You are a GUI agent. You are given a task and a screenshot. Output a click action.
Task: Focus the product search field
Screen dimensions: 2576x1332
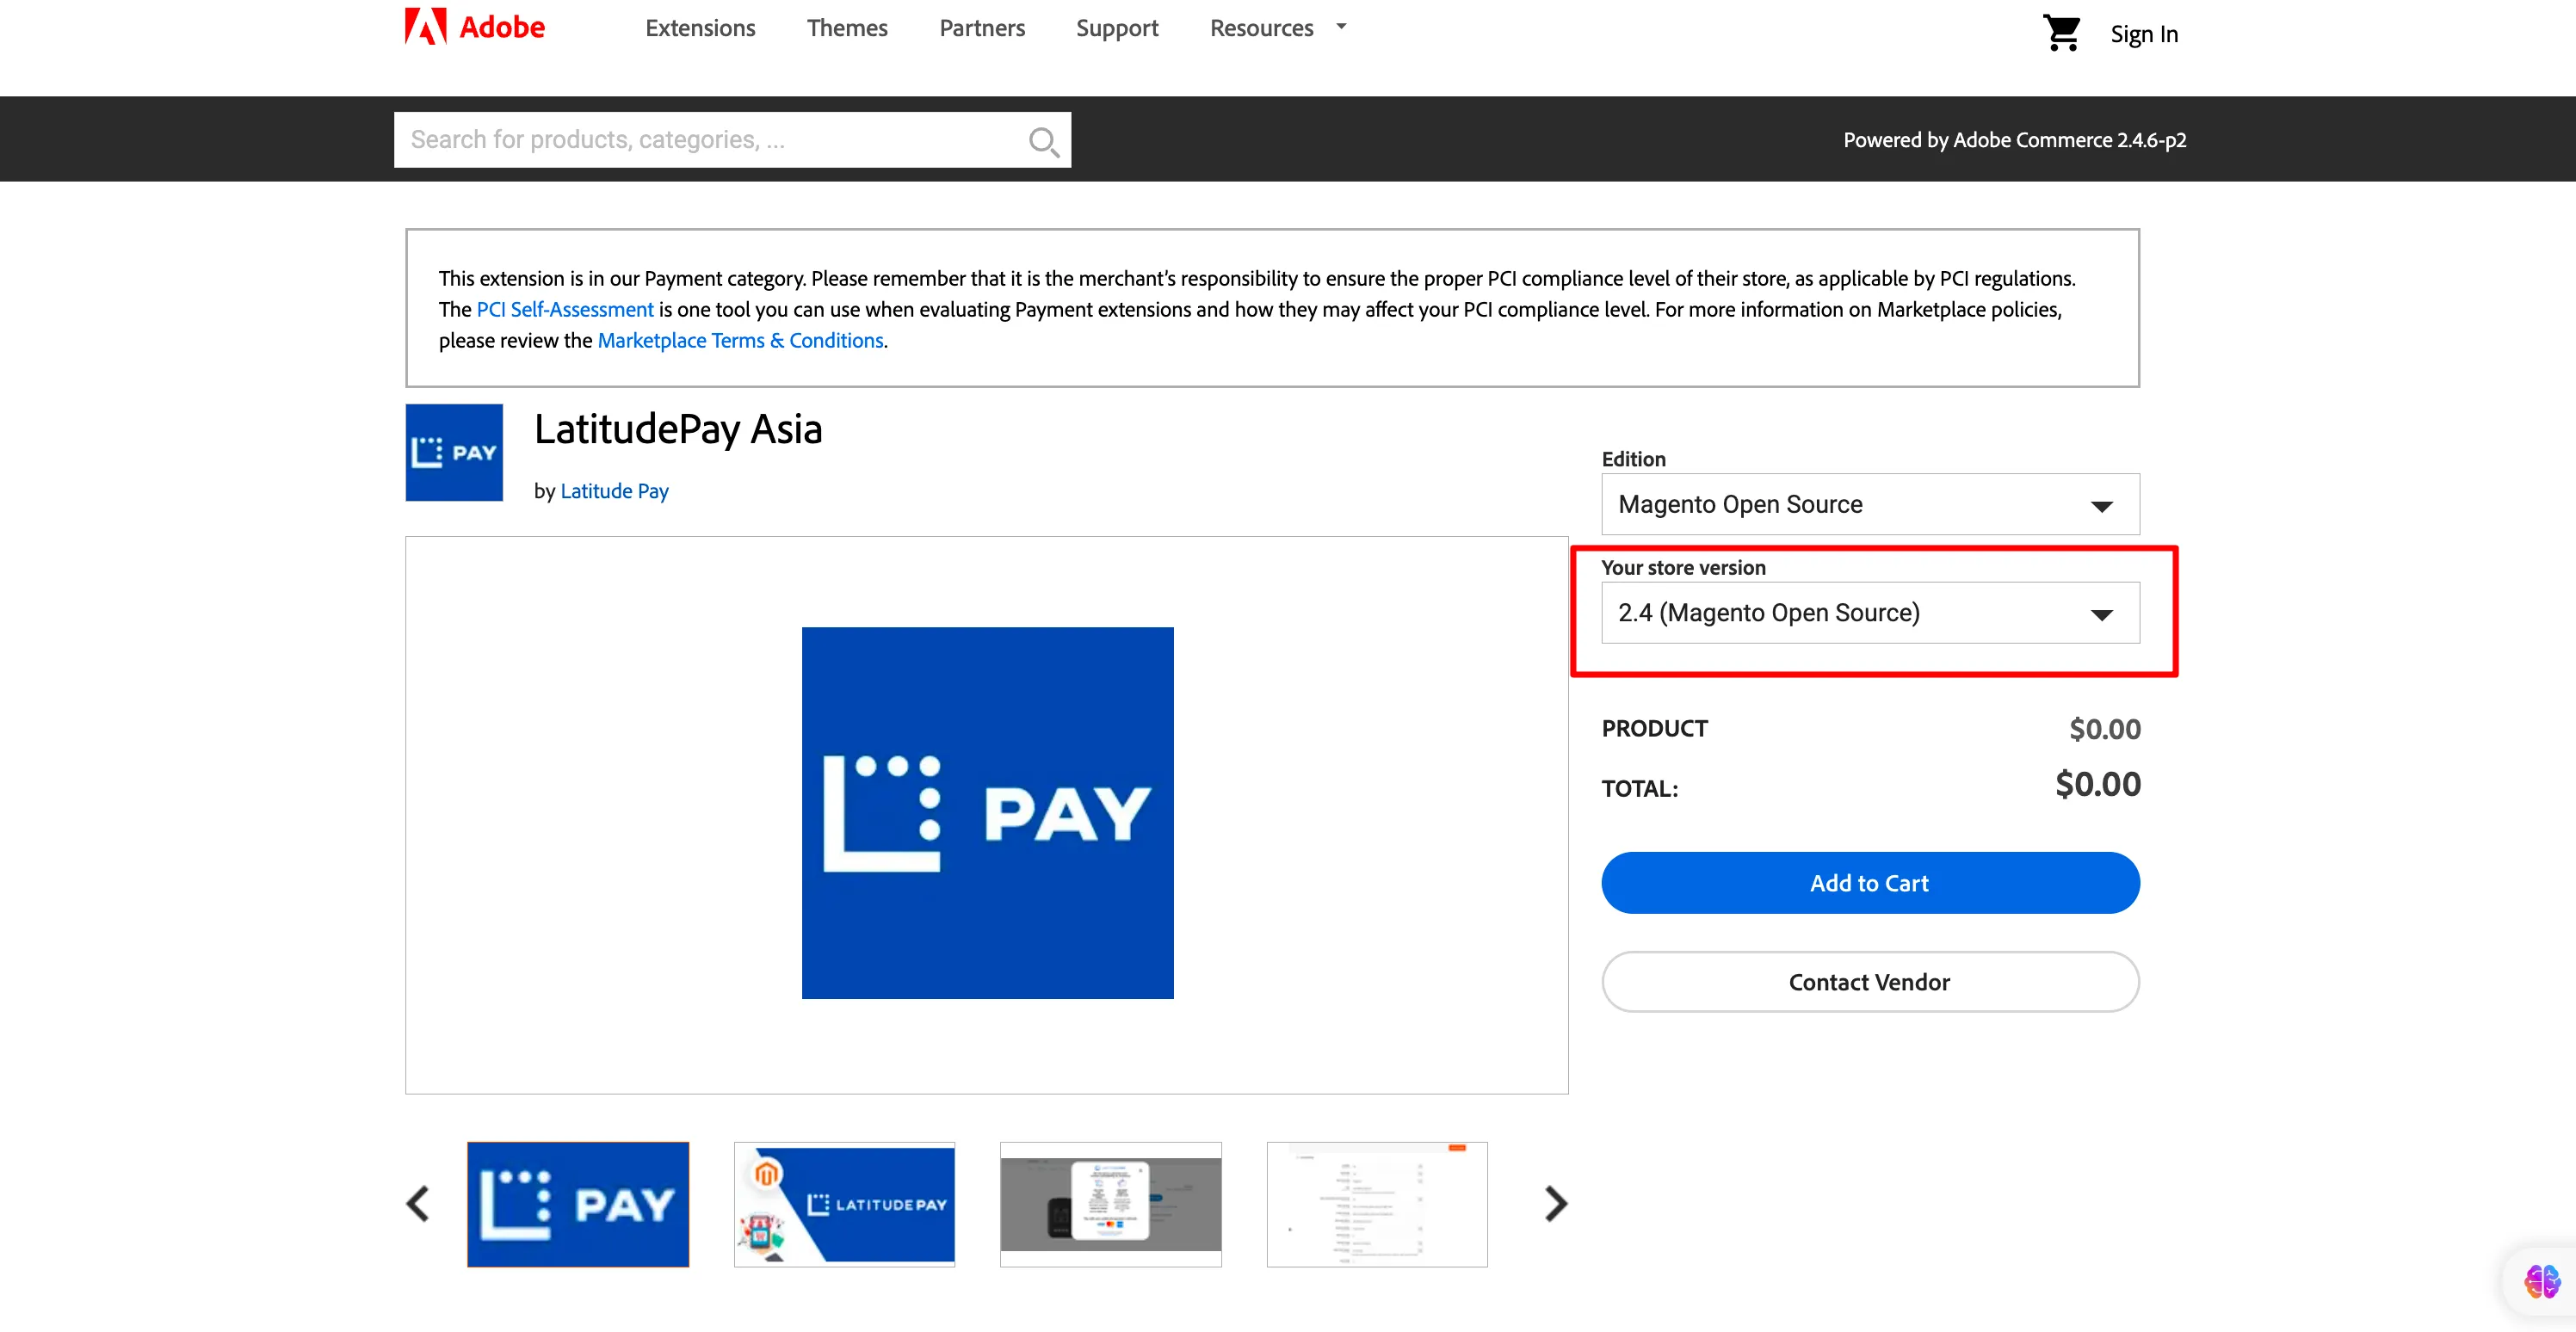pos(732,140)
